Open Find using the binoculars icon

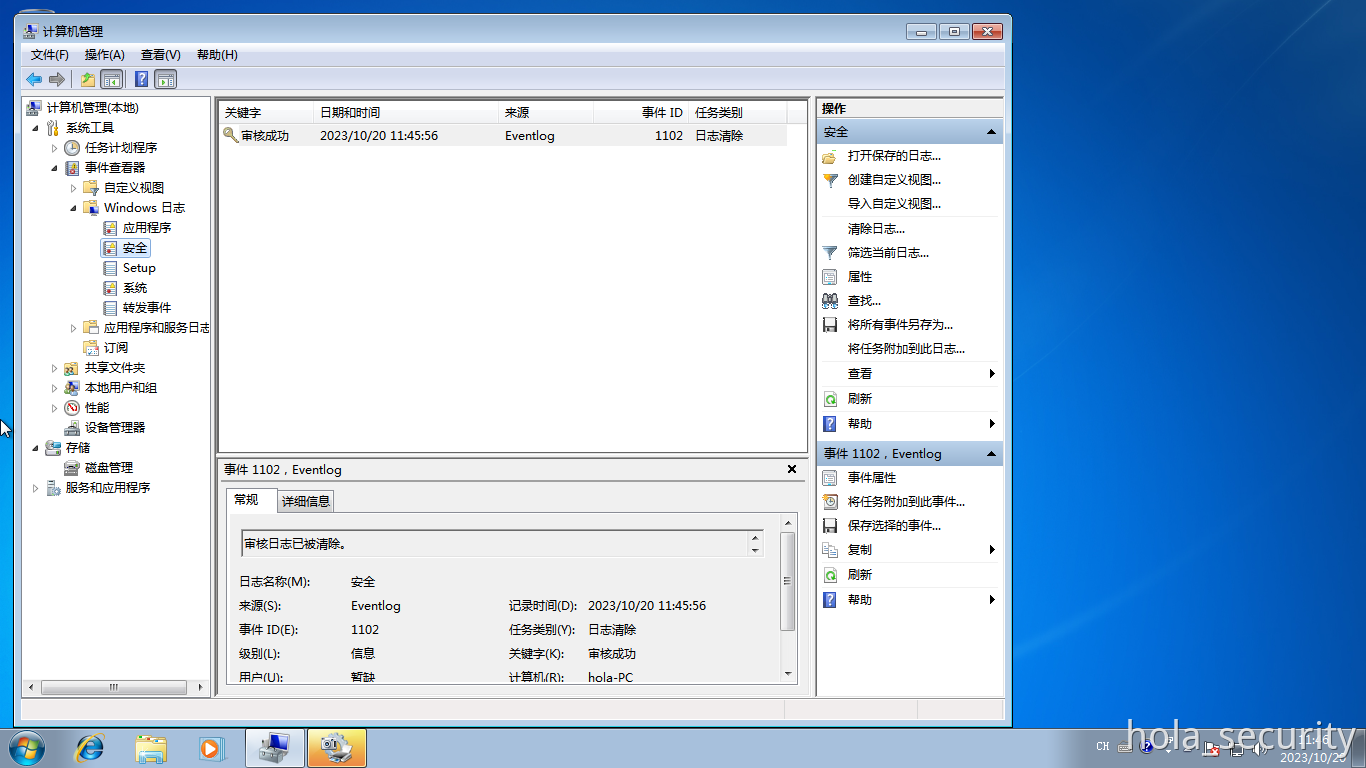[830, 300]
